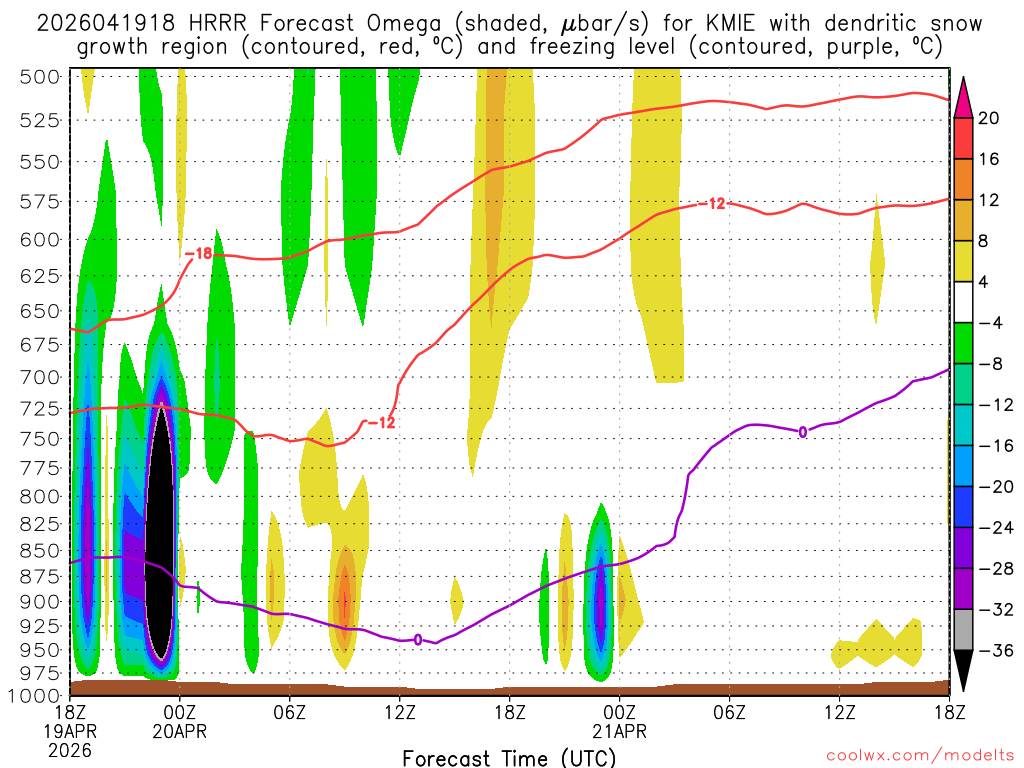Image resolution: width=1024 pixels, height=768 pixels.
Task: Click the colorbar label 16
Action: pos(989,159)
